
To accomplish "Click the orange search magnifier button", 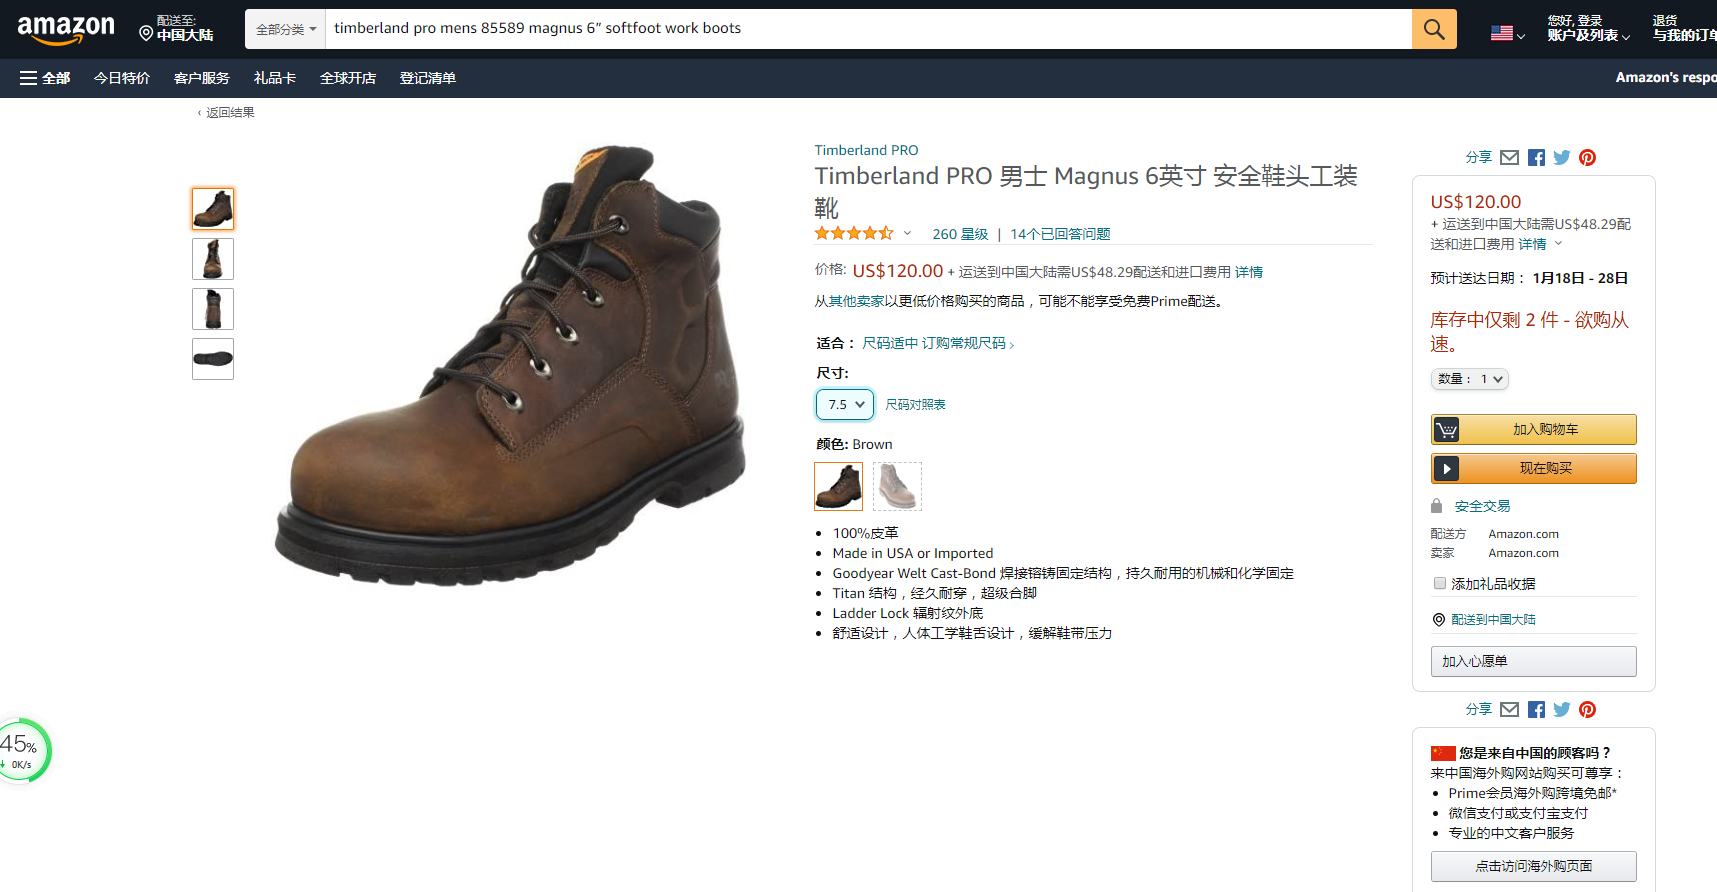I will (x=1433, y=29).
